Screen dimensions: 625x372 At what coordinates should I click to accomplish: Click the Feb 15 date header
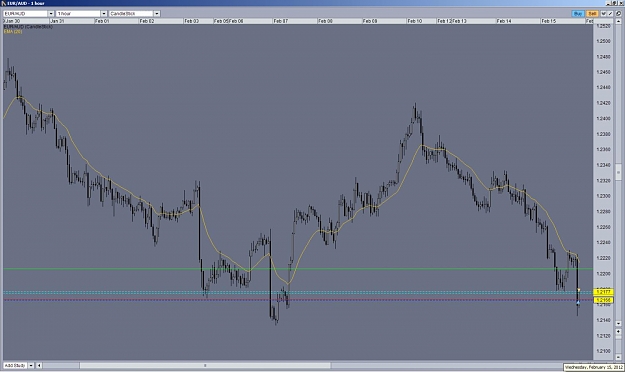[548, 21]
